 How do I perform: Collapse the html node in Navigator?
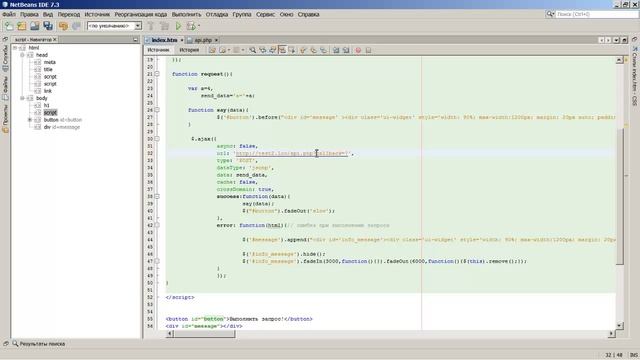click(x=15, y=48)
